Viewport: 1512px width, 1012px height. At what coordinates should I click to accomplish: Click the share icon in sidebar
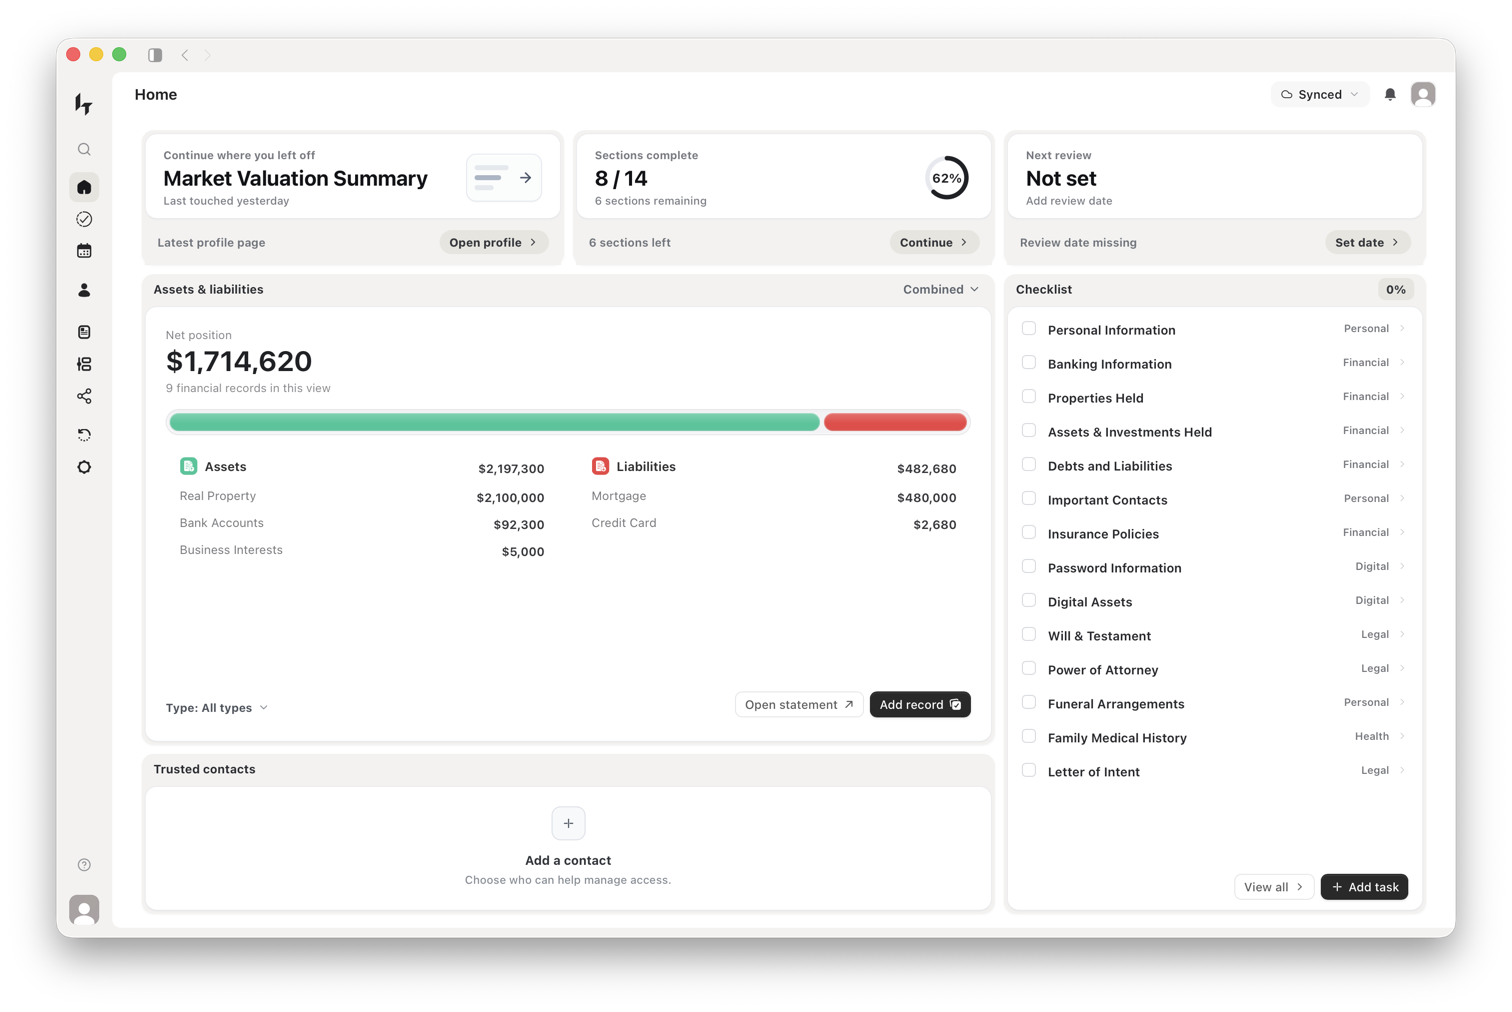[x=84, y=397]
